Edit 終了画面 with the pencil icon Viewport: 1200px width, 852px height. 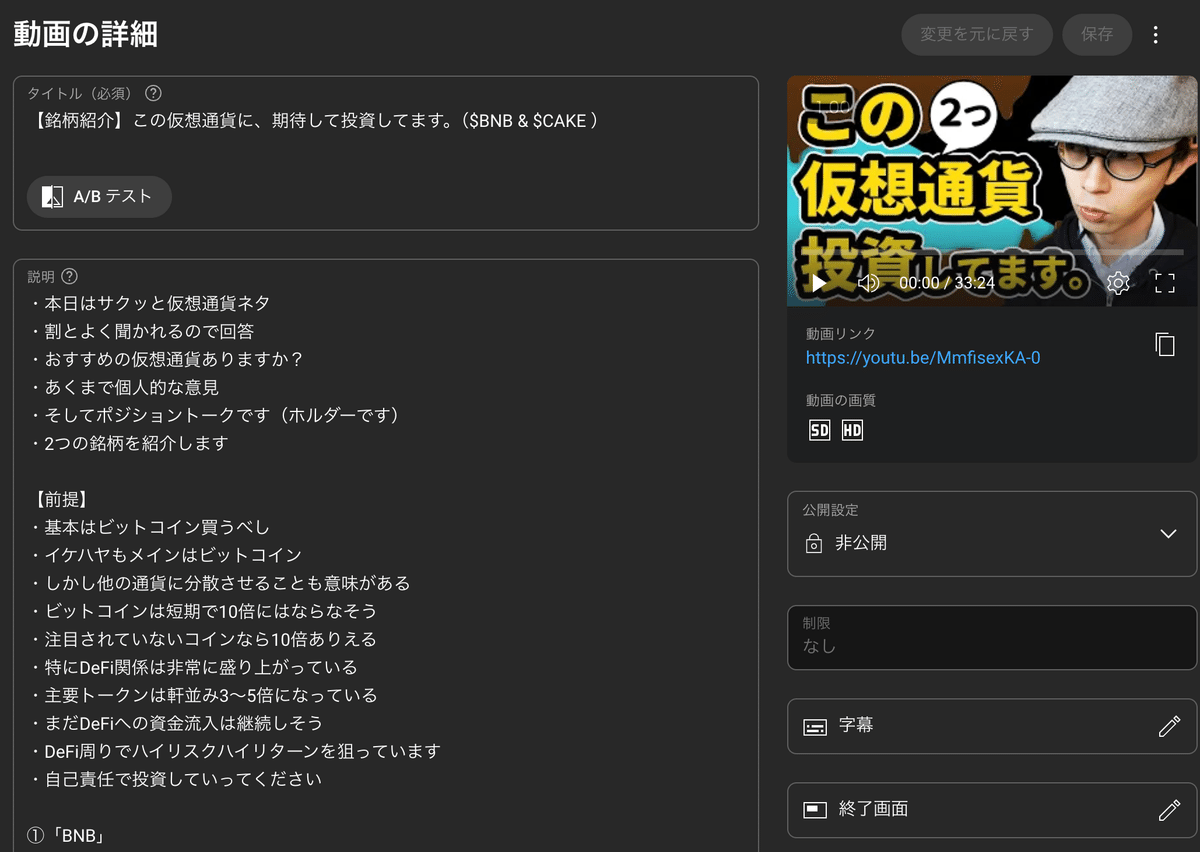point(1168,810)
